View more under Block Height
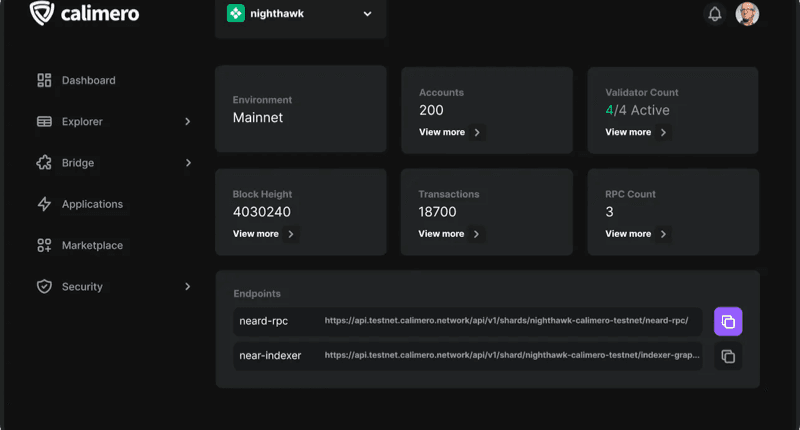 265,234
